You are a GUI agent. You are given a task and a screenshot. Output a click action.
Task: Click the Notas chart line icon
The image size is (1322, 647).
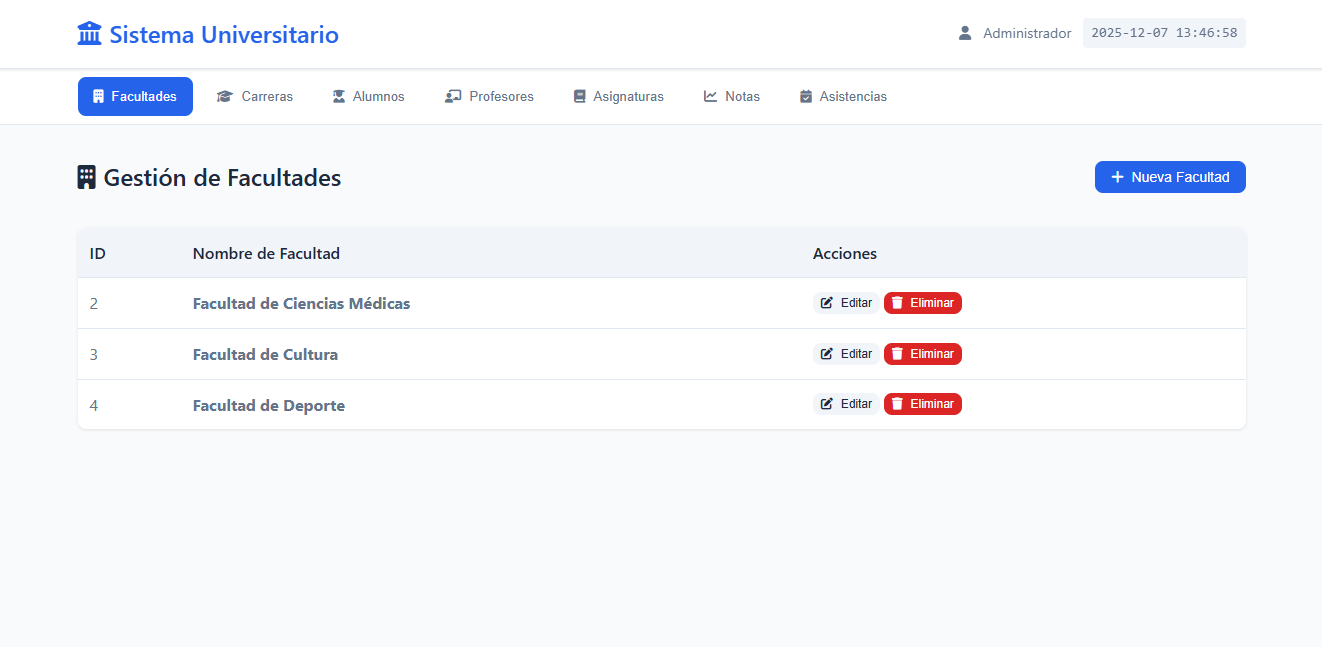pos(711,97)
